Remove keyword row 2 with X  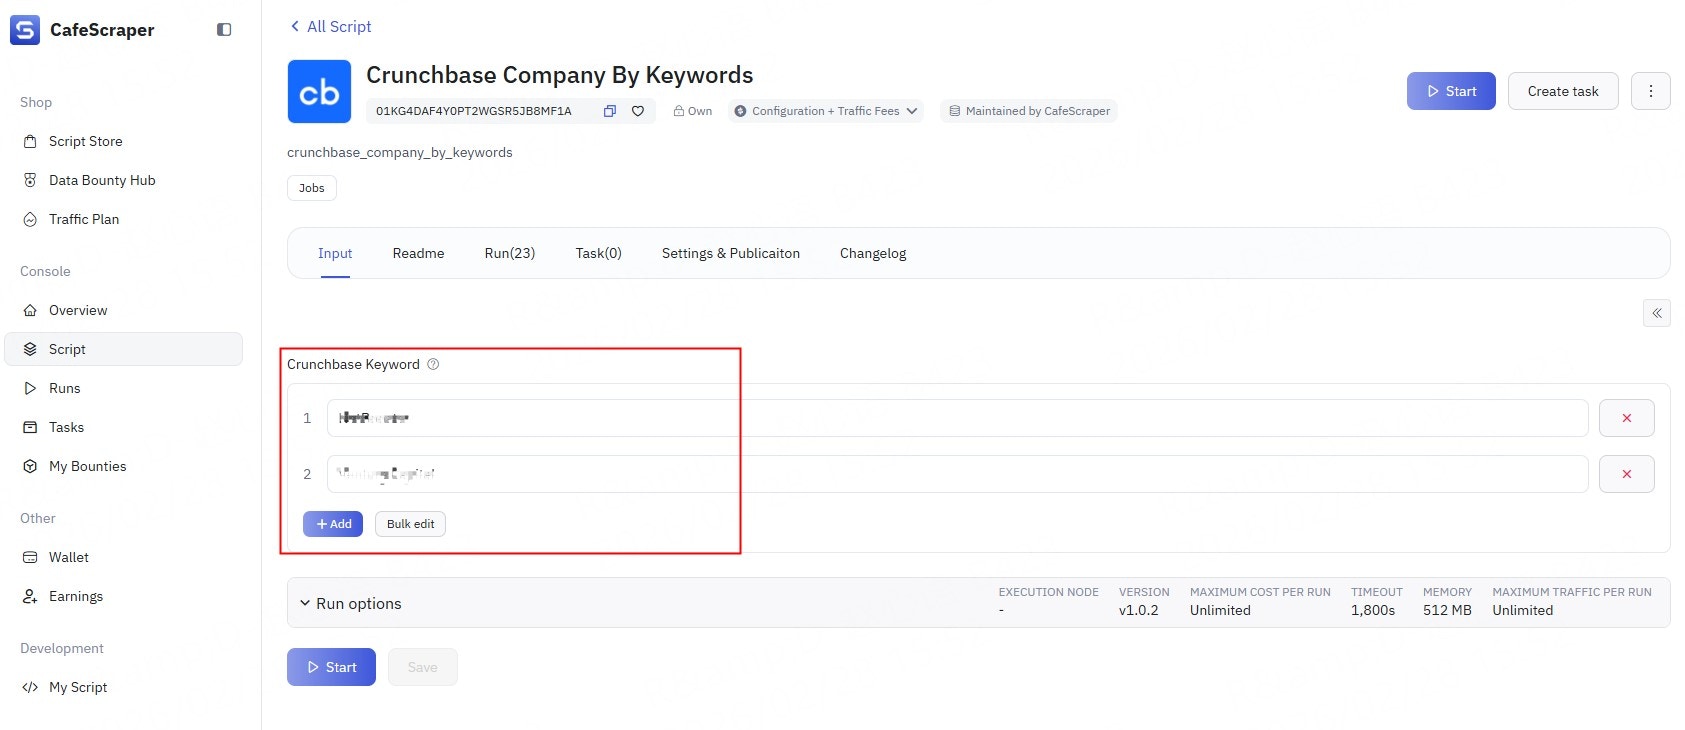1627,474
